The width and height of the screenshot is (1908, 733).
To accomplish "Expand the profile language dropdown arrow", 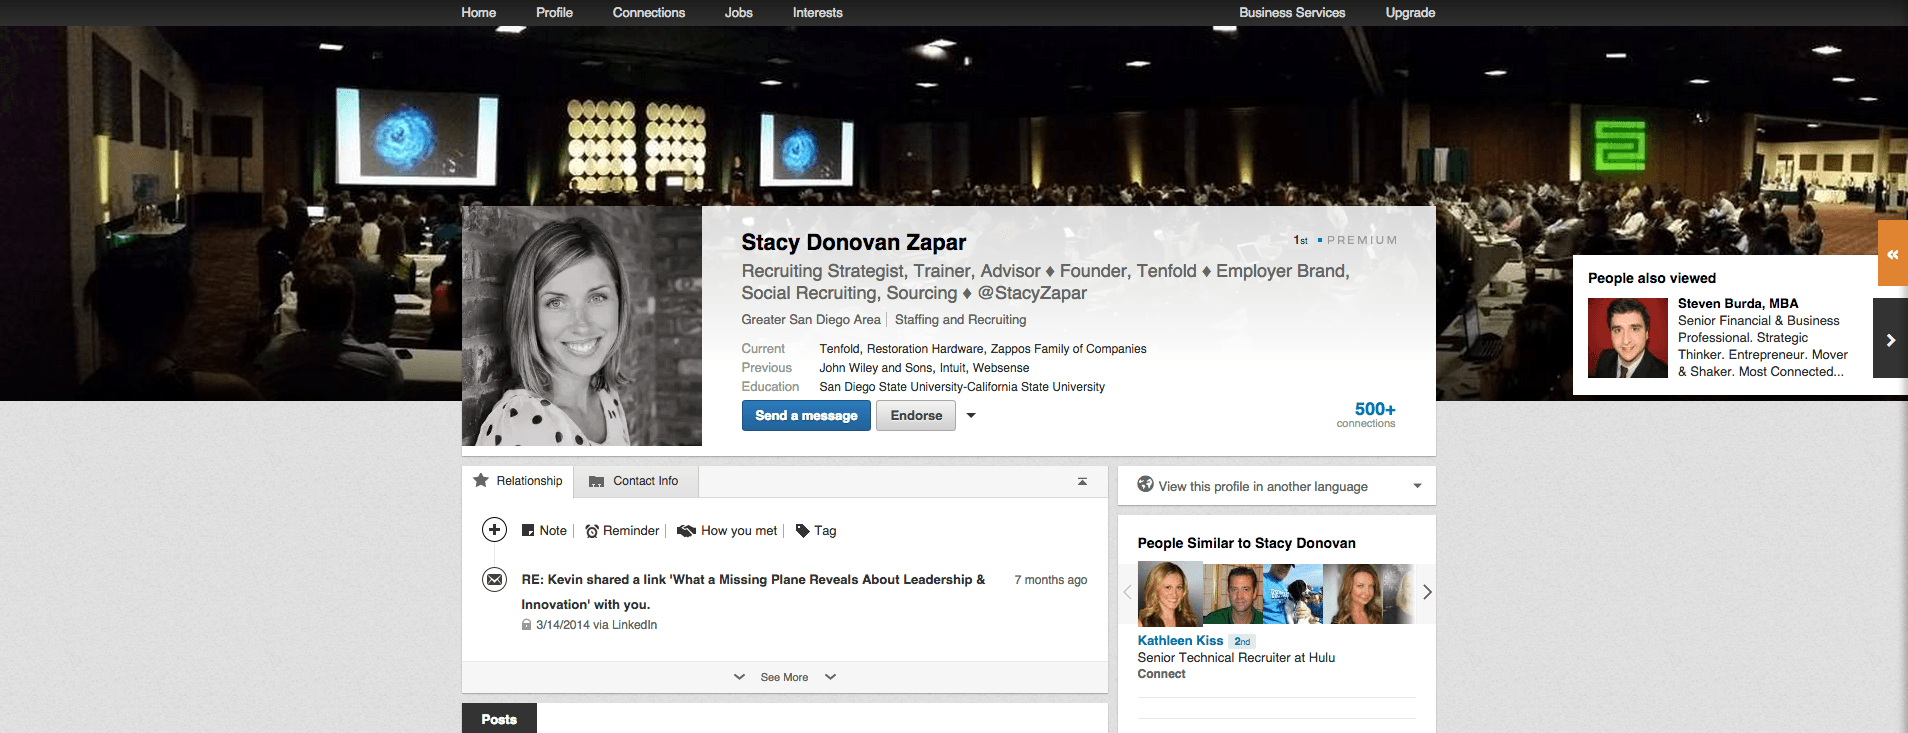I will coord(1417,486).
